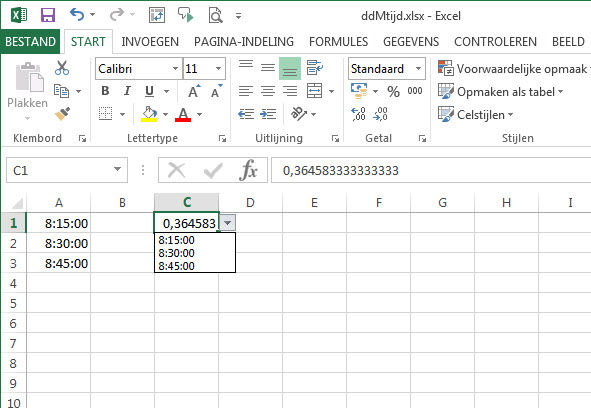
Task: Save the workbook with the floppy icon
Action: pyautogui.click(x=48, y=15)
